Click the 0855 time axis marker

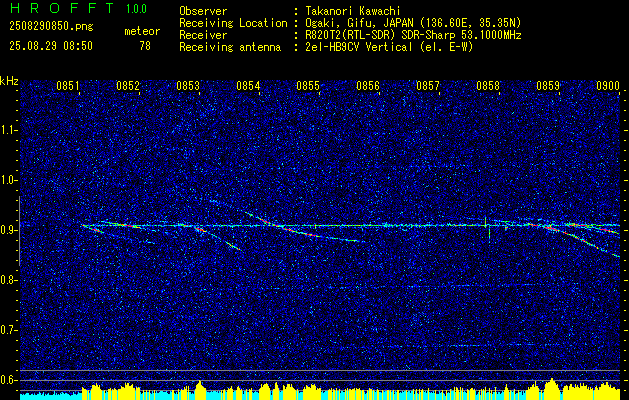(308, 85)
